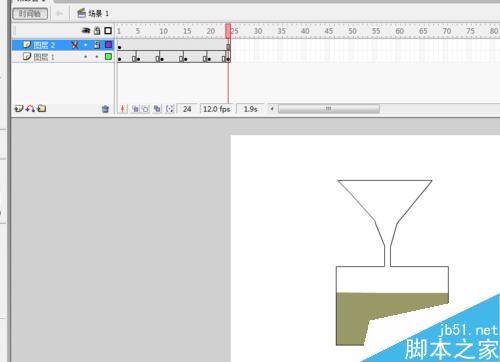The height and width of the screenshot is (362, 500).
Task: Click the purple outline swatch of 图层 2
Action: (x=108, y=45)
